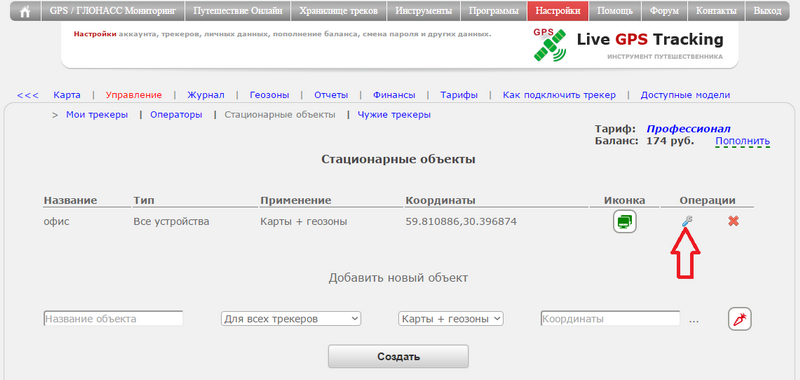Image resolution: width=800 pixels, height=380 pixels.
Task: Open the Инструменты menu
Action: pyautogui.click(x=423, y=11)
